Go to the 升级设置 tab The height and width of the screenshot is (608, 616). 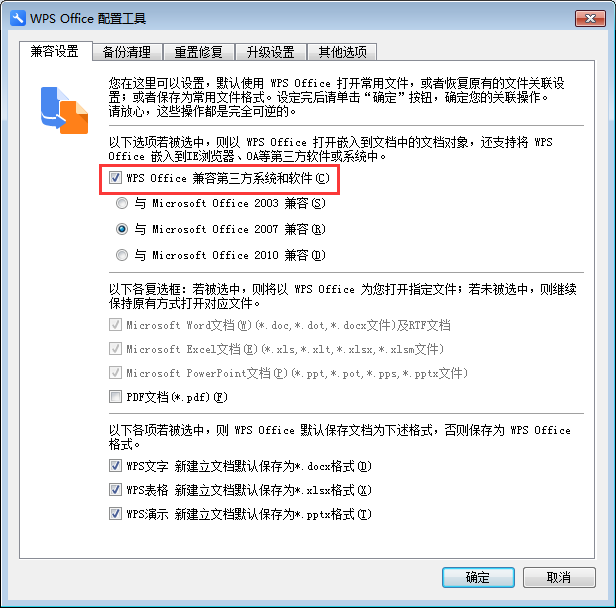click(271, 52)
